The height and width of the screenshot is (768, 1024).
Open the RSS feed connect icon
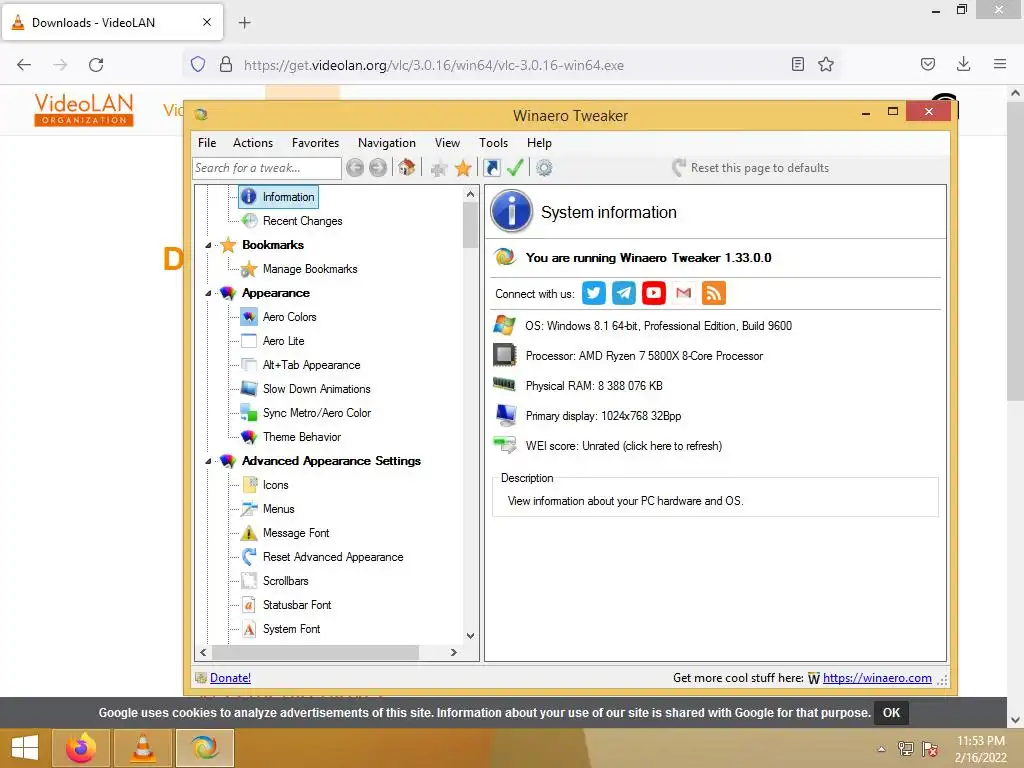click(x=714, y=293)
